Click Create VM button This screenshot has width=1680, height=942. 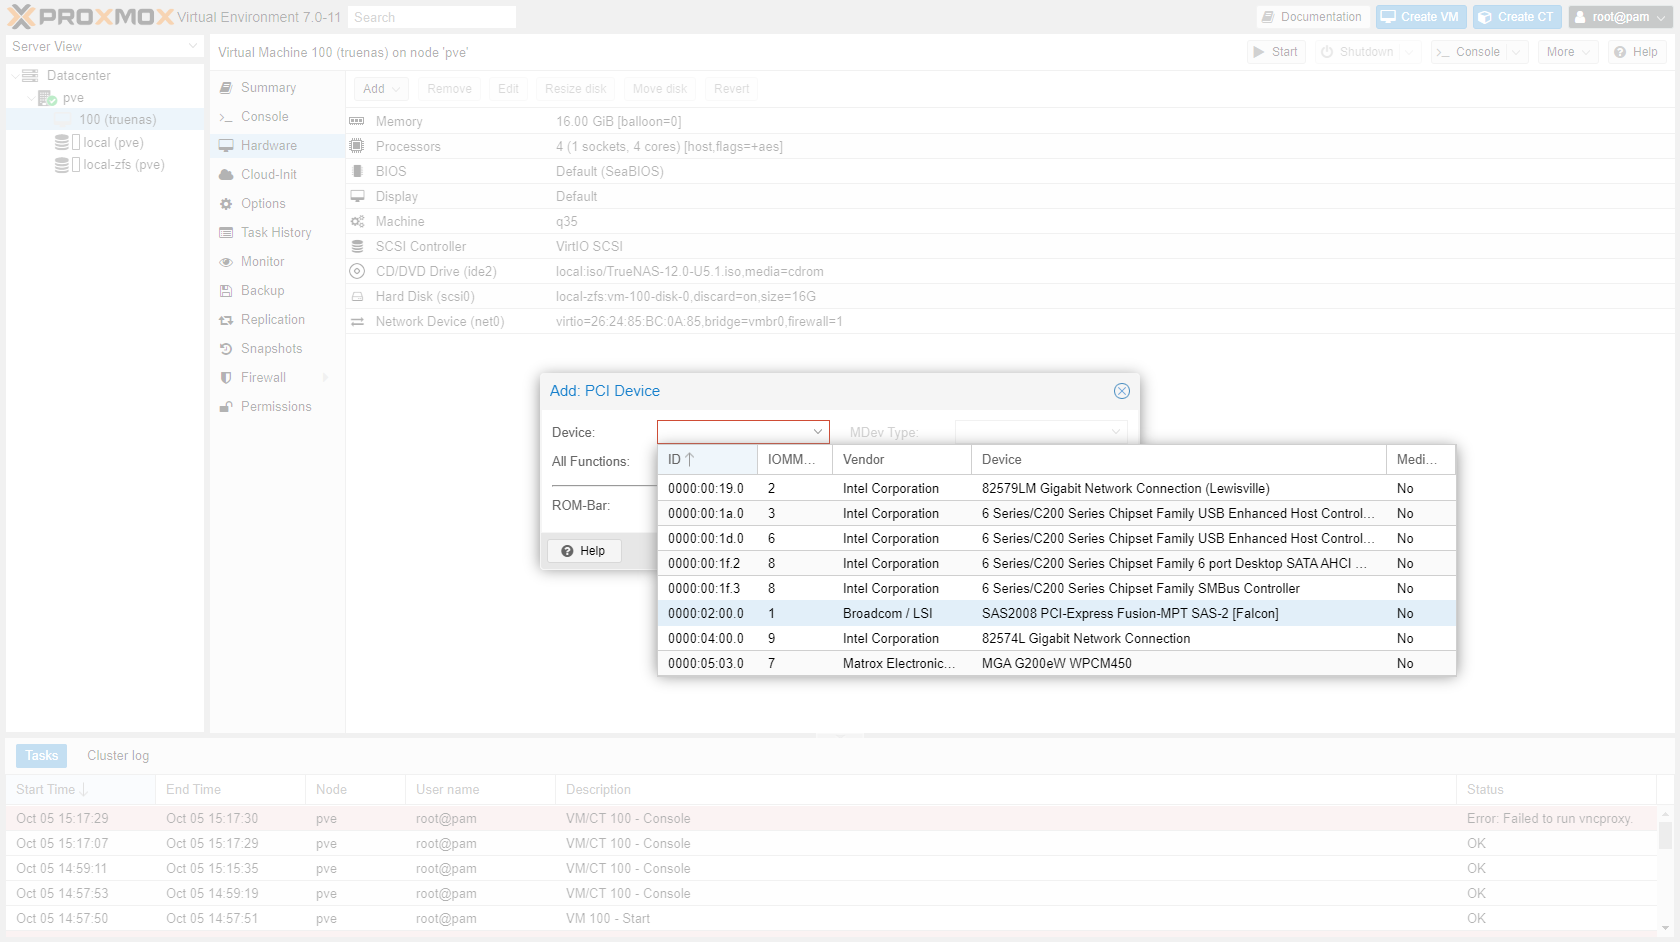point(1421,17)
